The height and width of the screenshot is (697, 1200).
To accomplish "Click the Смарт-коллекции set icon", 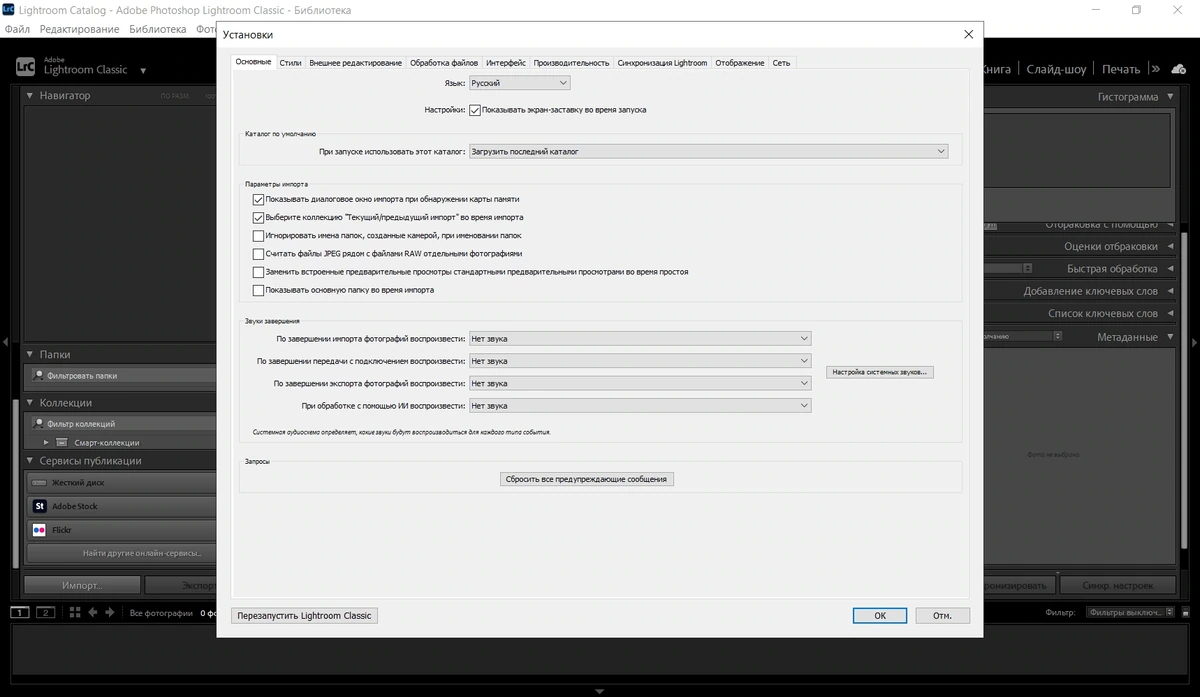I will [62, 442].
